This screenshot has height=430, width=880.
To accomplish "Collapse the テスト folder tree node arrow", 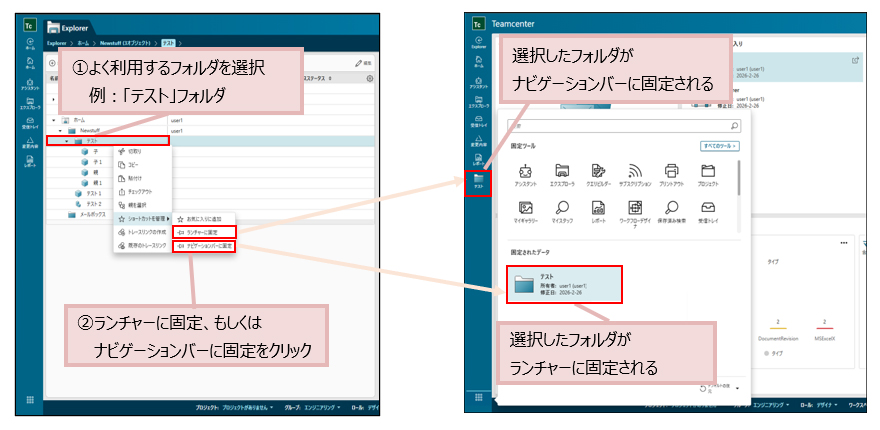I will click(x=67, y=141).
